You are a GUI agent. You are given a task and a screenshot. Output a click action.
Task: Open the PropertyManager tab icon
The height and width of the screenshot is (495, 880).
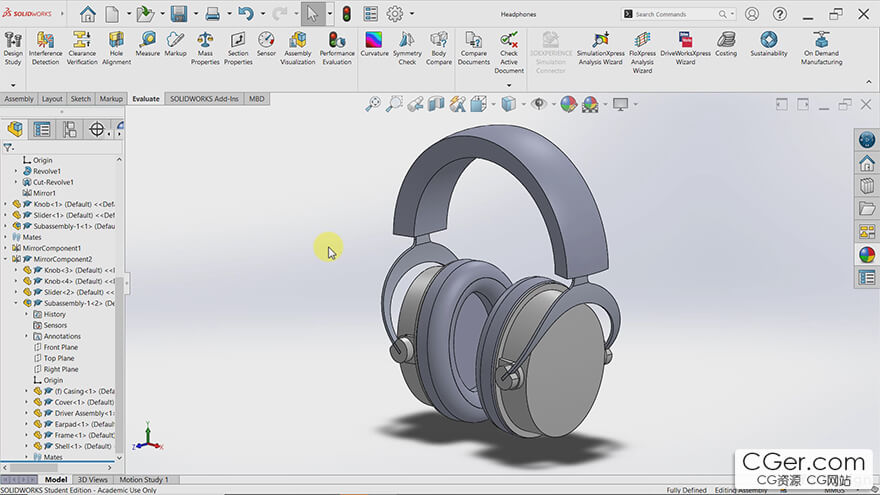(x=42, y=129)
